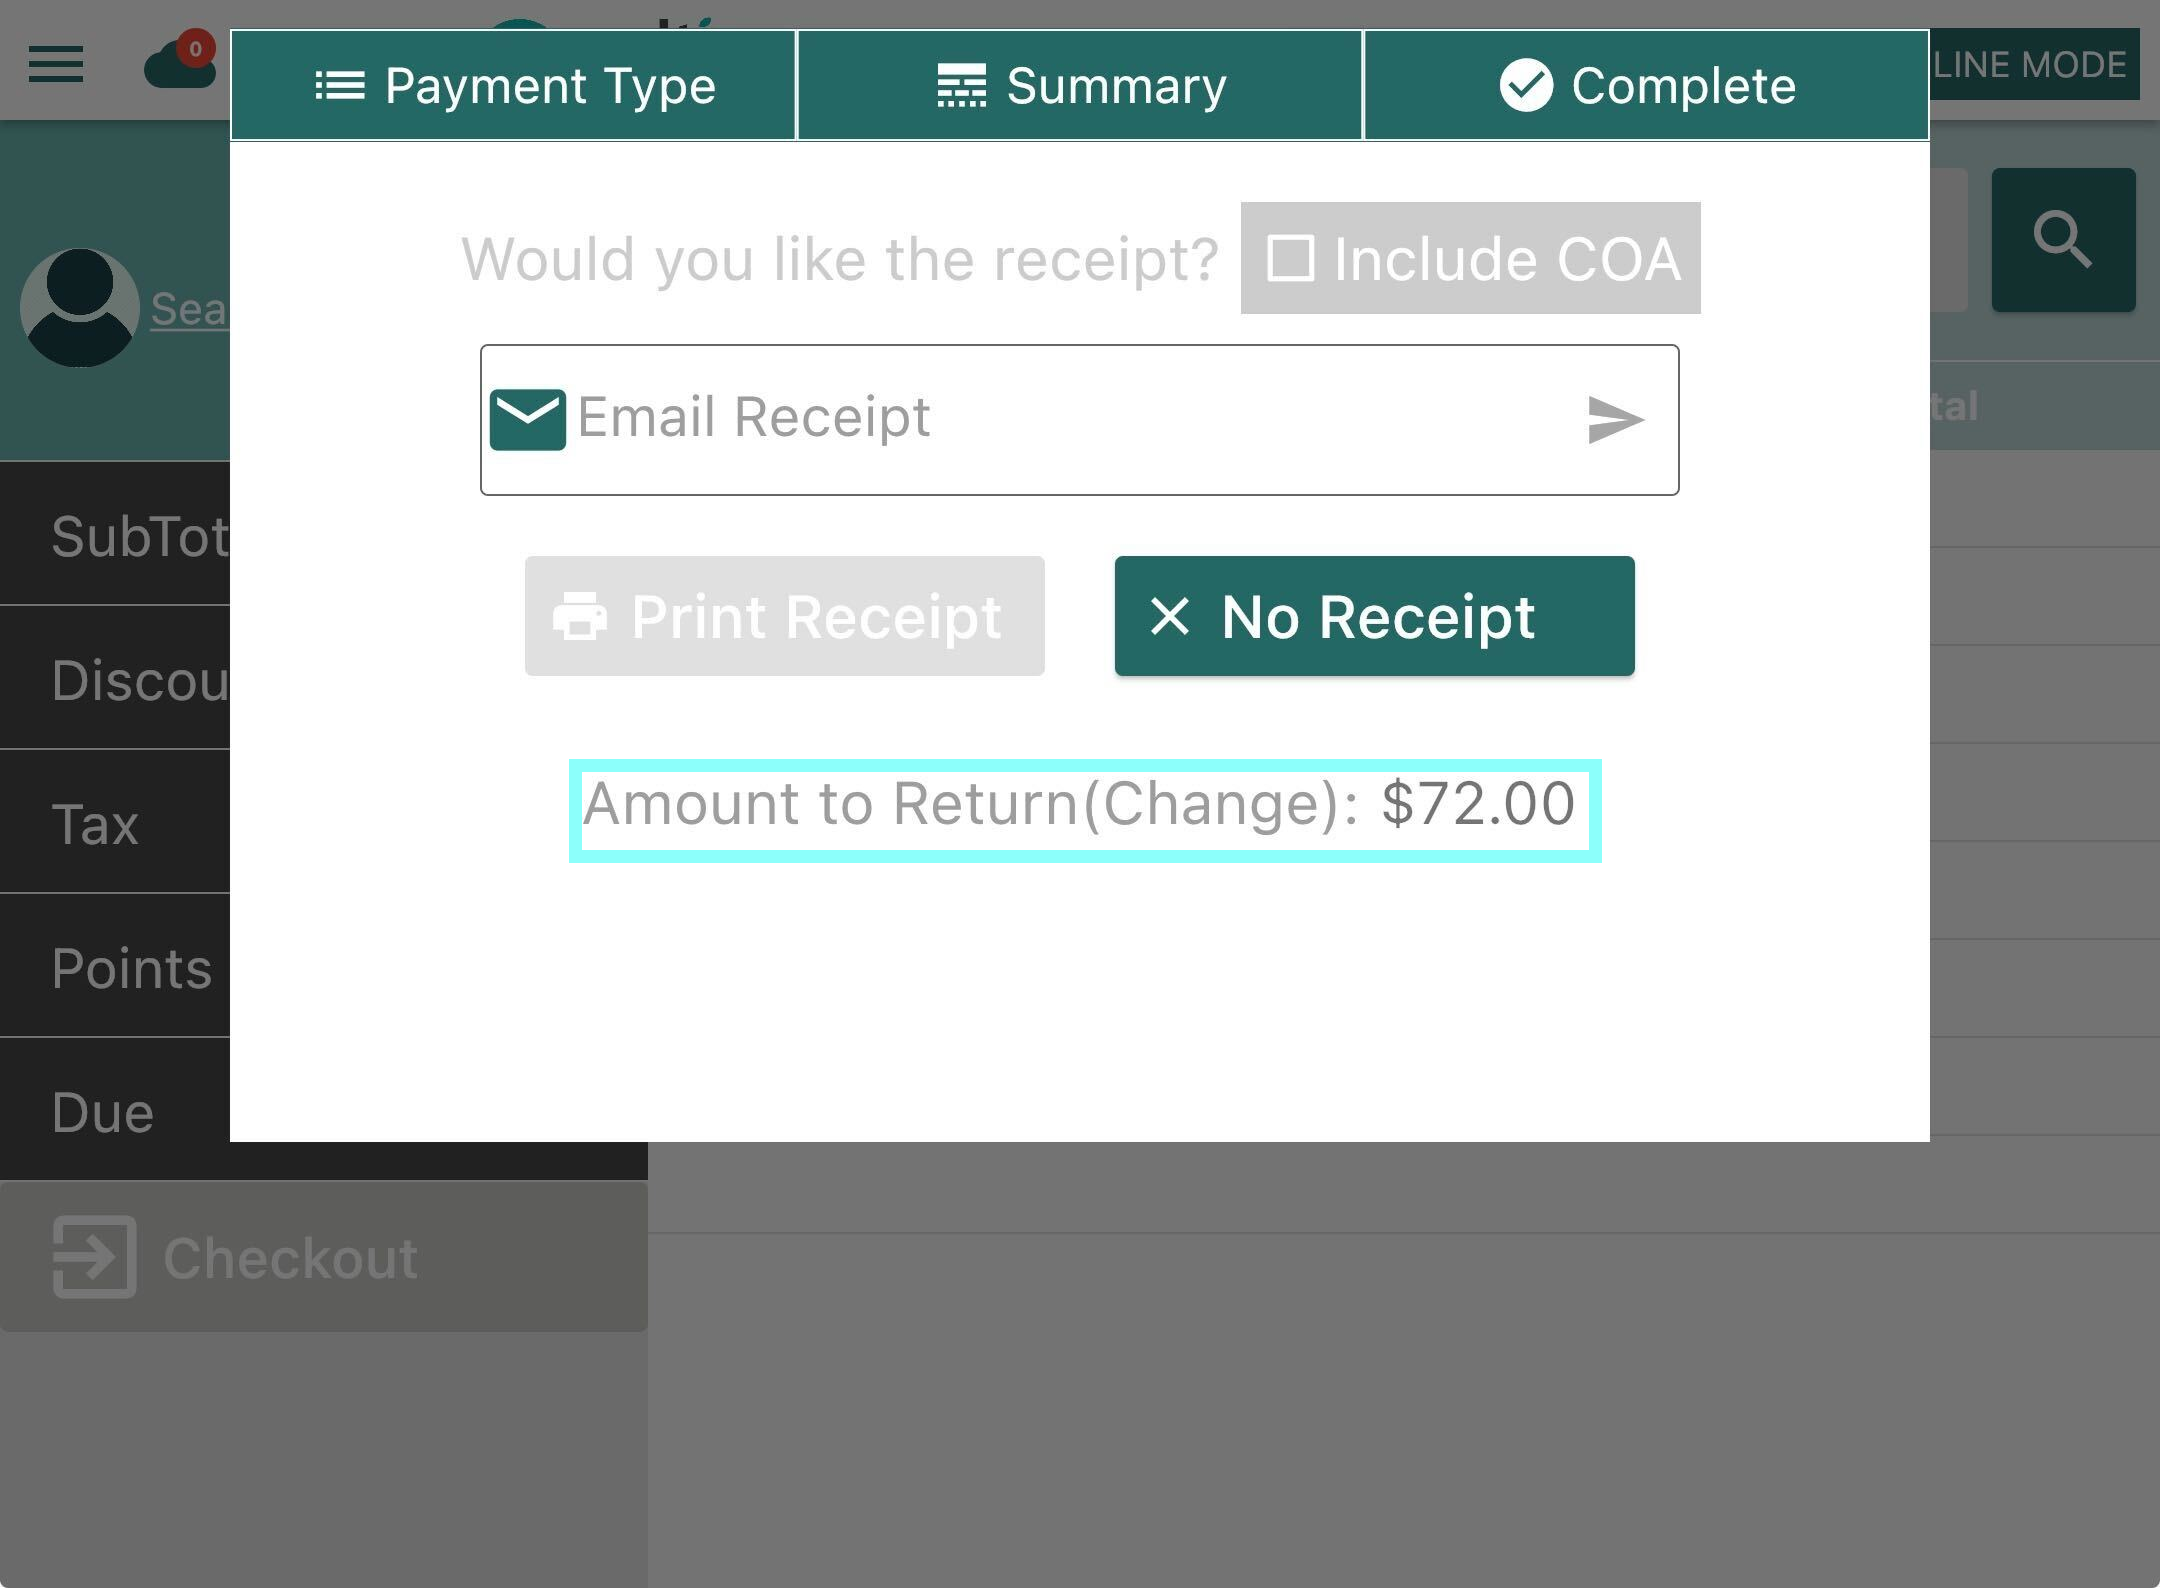The height and width of the screenshot is (1588, 2160).
Task: Open the hamburger menu icon
Action: pos(56,65)
